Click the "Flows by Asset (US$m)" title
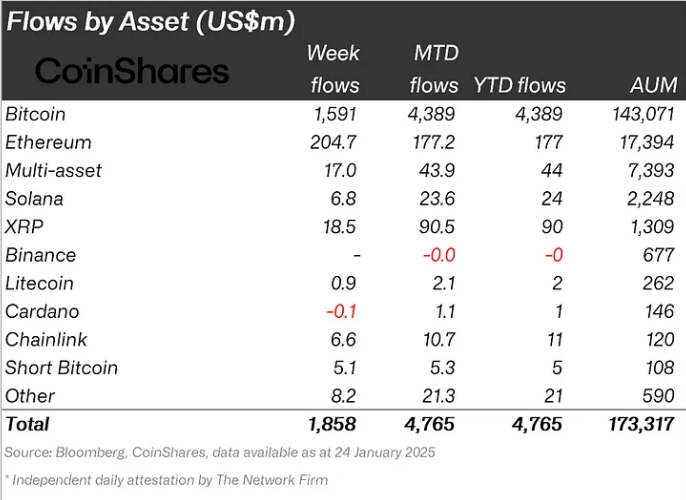This screenshot has width=686, height=500. [x=165, y=19]
